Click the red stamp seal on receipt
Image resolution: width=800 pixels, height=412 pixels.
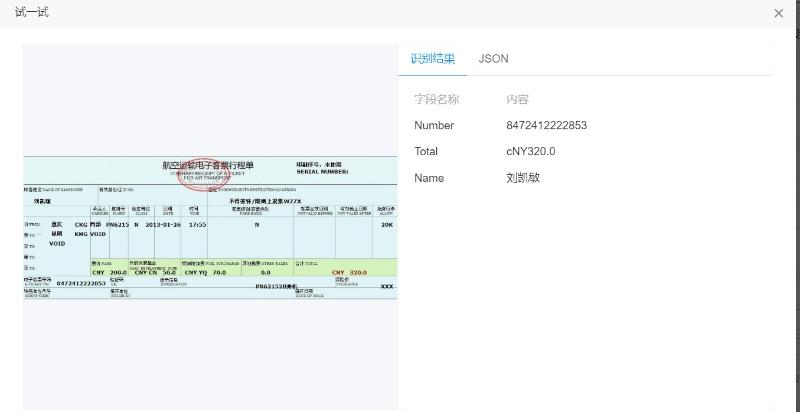pyautogui.click(x=204, y=175)
